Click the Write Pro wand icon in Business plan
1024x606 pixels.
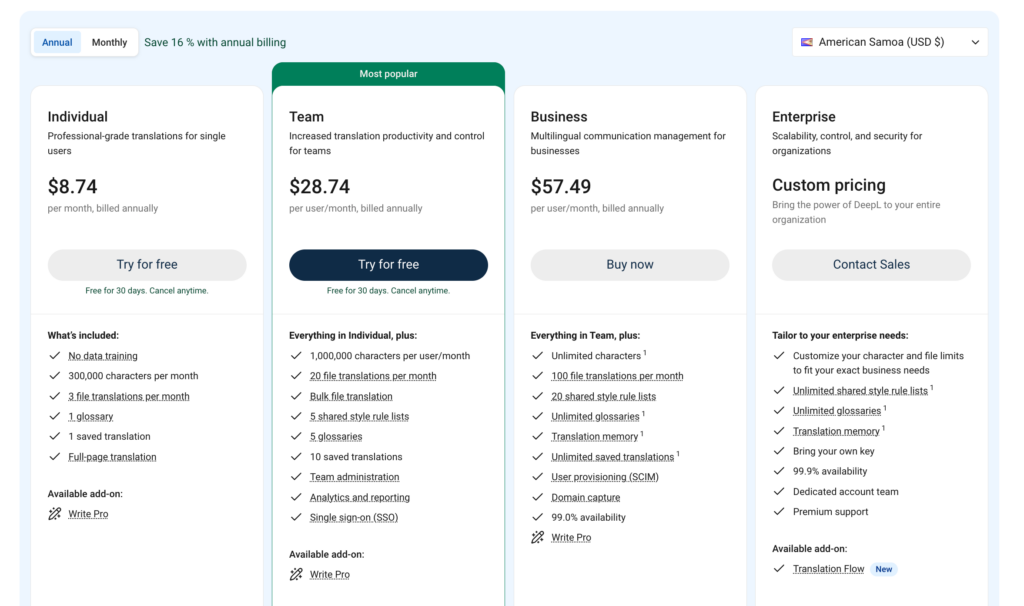538,538
